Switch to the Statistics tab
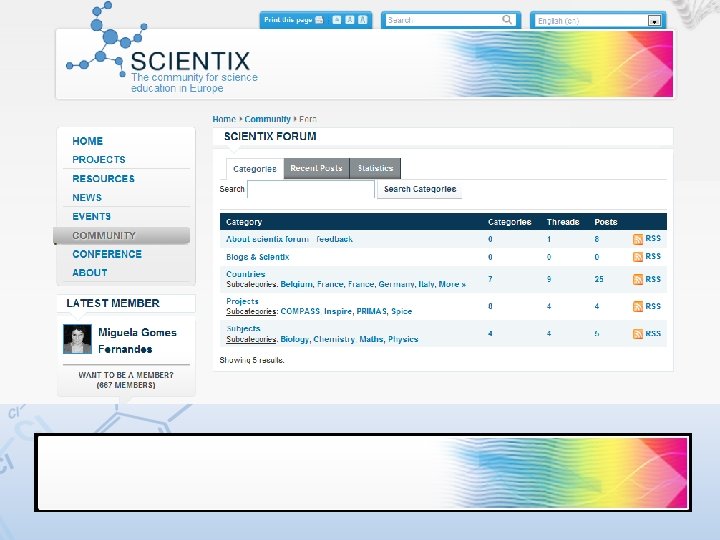720x540 pixels. click(x=375, y=168)
